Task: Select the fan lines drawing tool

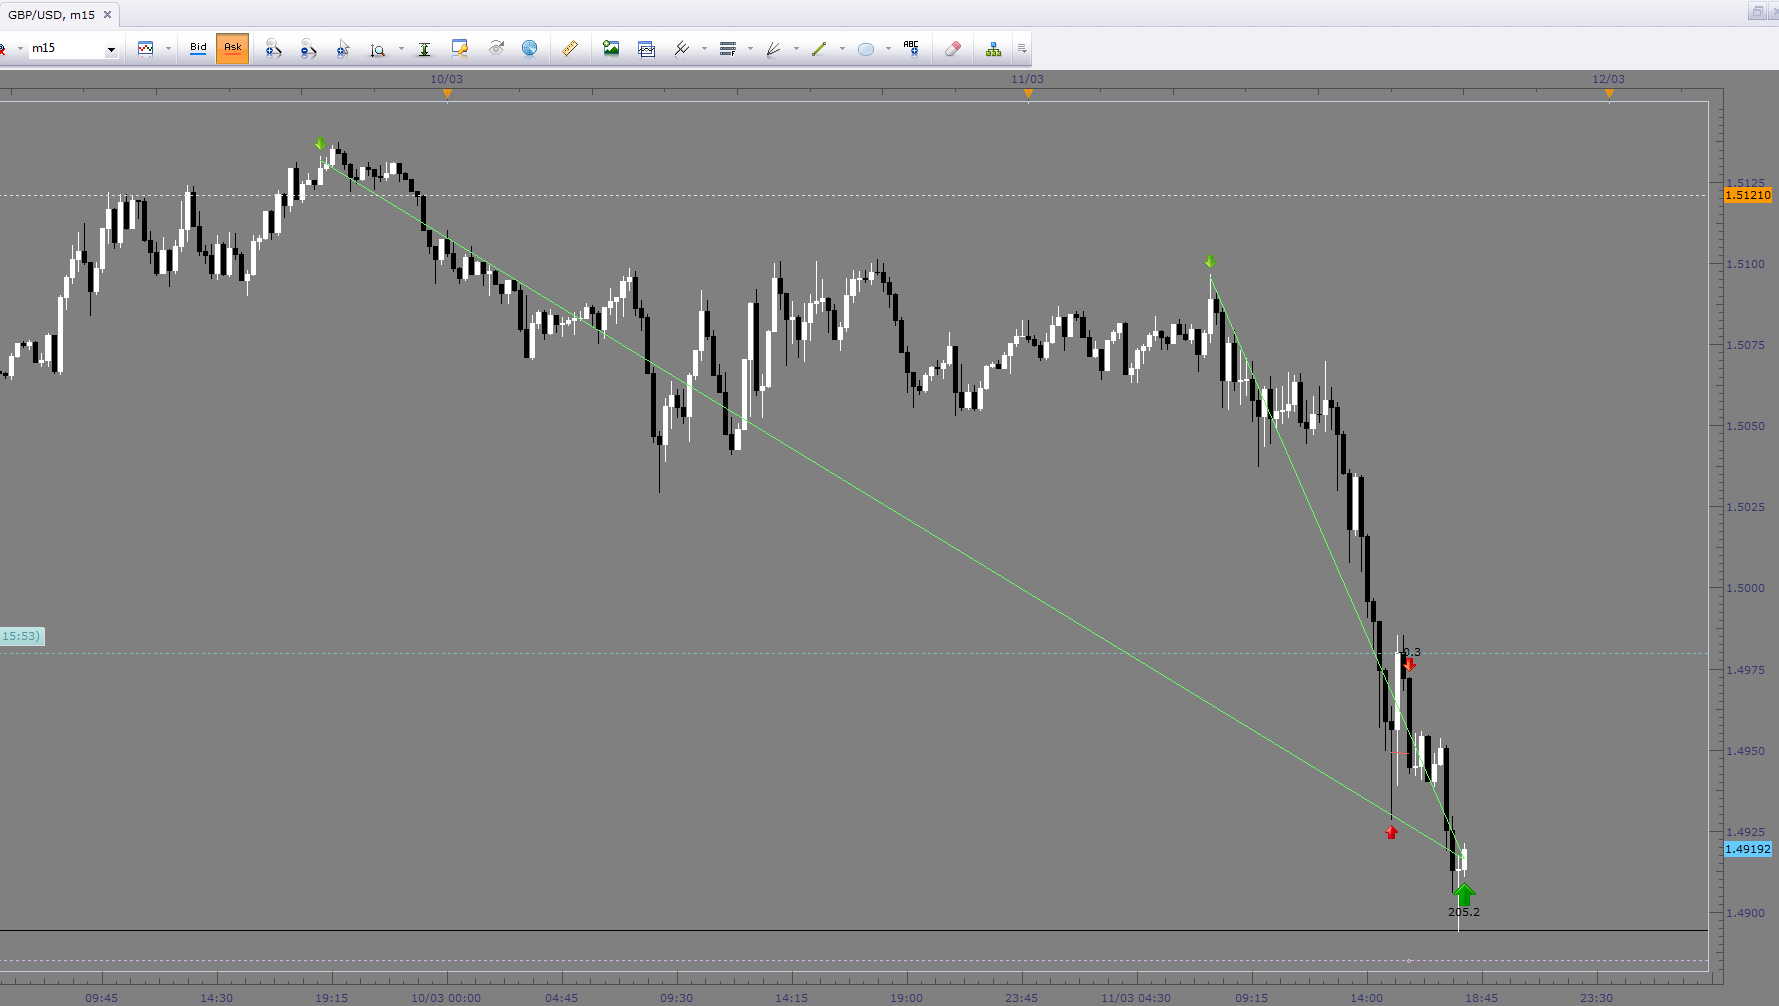Action: [773, 48]
